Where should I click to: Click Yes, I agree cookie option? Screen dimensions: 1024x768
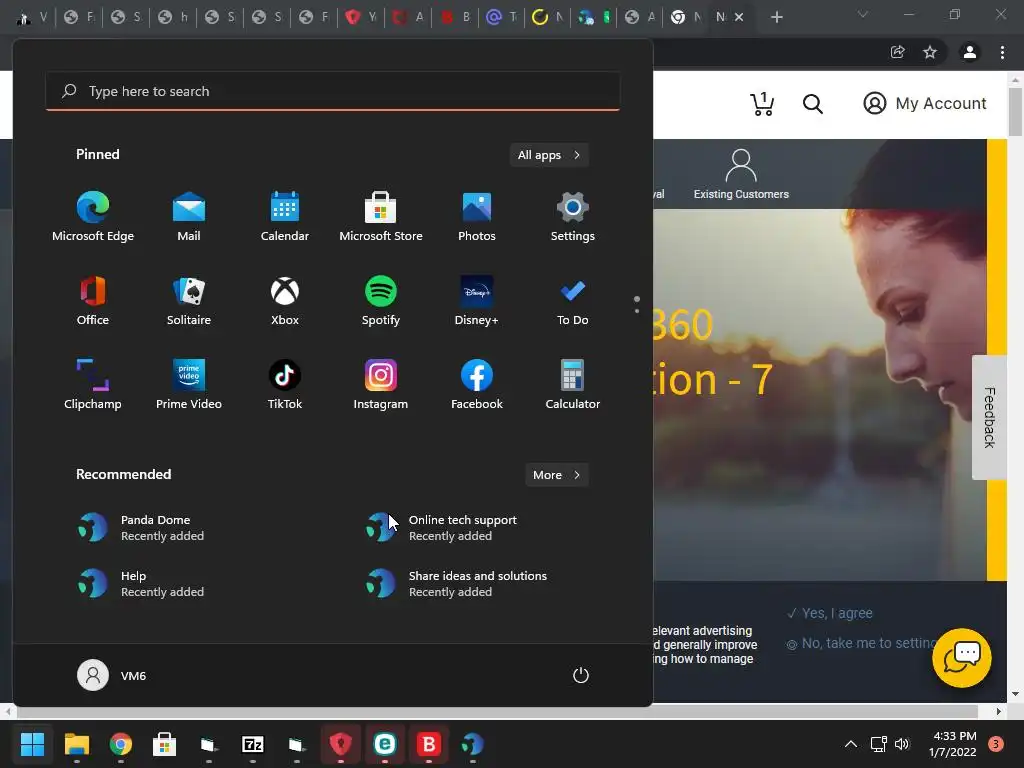[x=830, y=613]
